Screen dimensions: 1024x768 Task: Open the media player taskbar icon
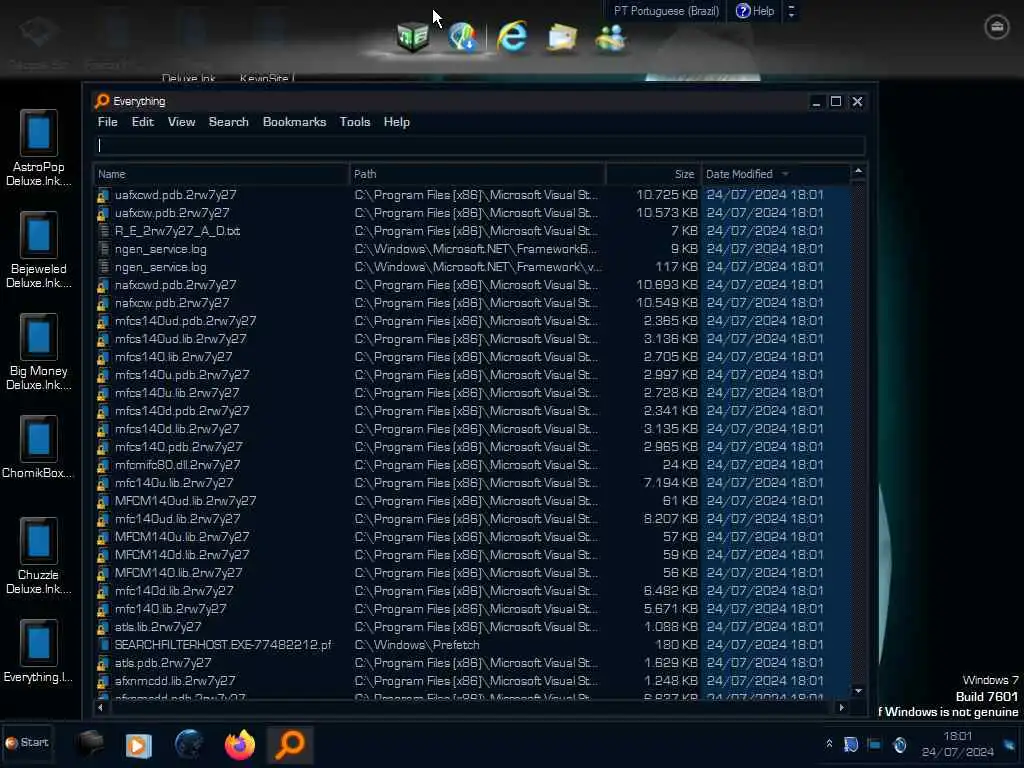138,745
